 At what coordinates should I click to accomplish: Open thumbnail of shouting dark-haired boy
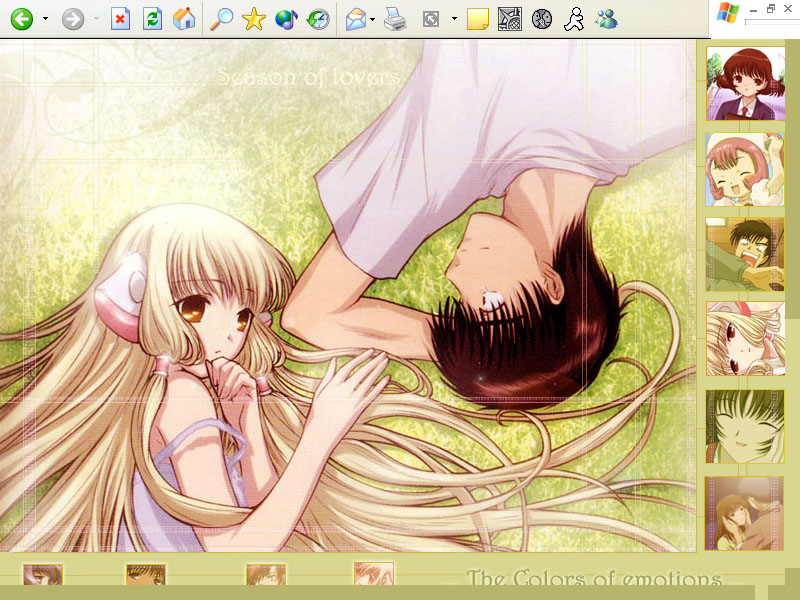coord(745,254)
